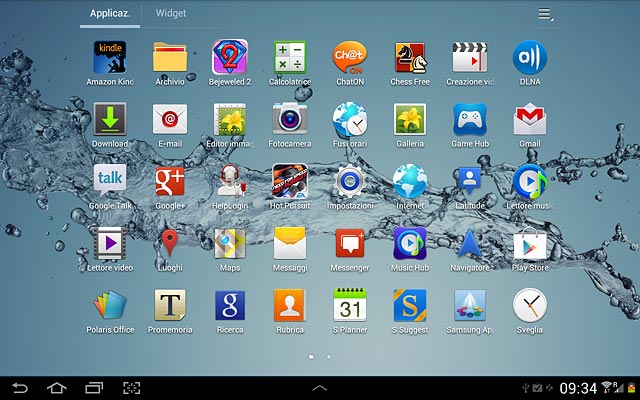This screenshot has width=640, height=400.
Task: Tap the screenshot capture button
Action: click(x=131, y=387)
